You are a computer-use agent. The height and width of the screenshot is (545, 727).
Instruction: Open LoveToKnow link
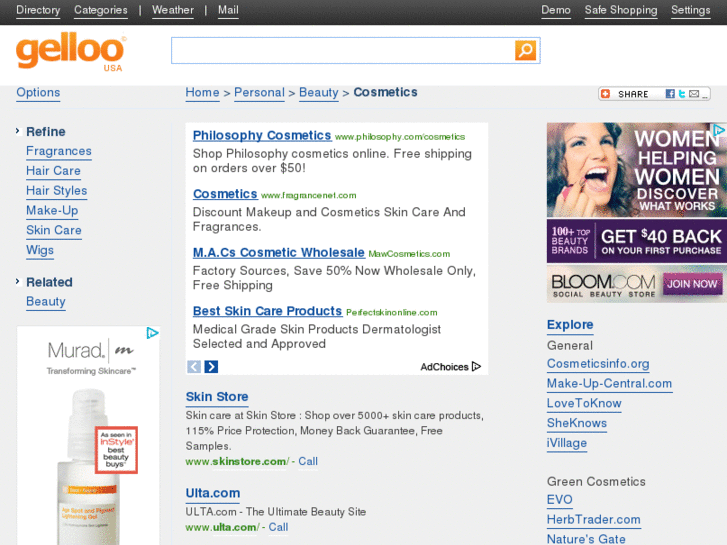click(584, 404)
